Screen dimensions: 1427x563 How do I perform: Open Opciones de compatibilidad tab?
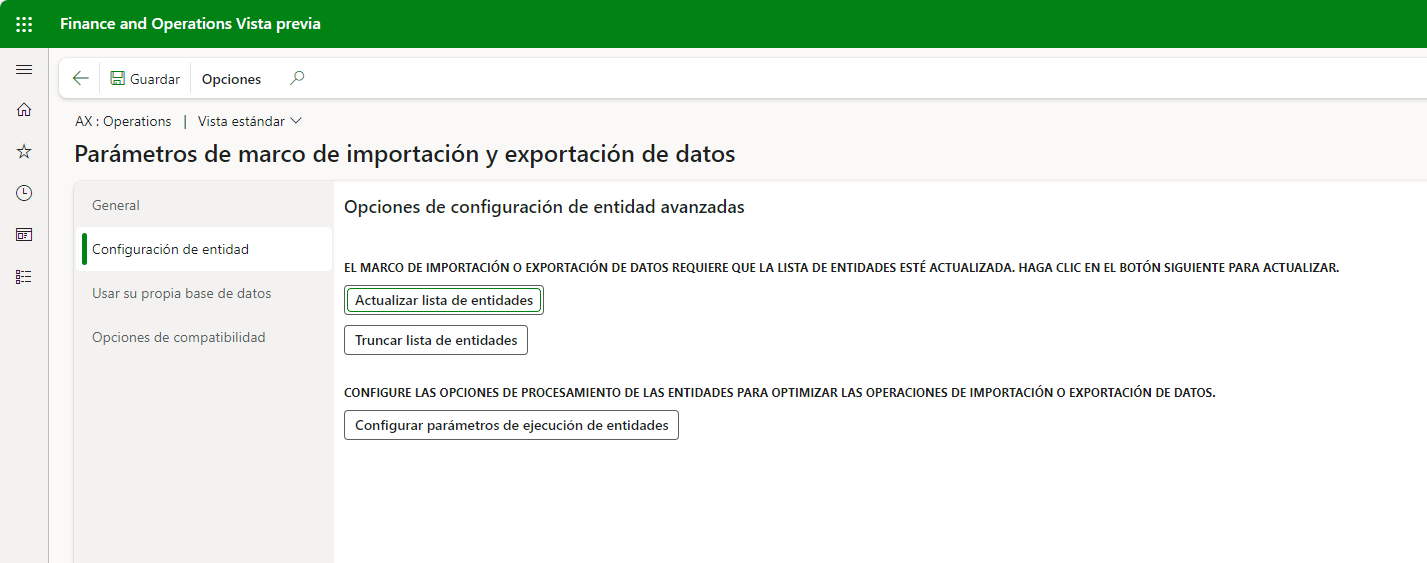pyautogui.click(x=178, y=337)
